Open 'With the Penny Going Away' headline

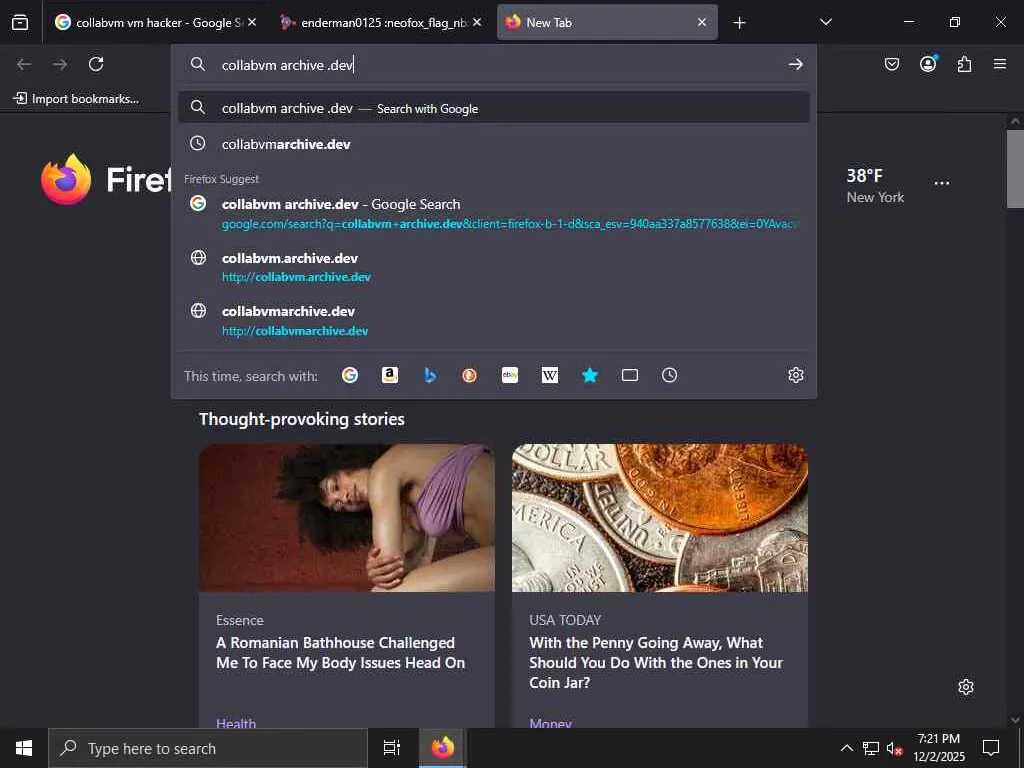[x=656, y=662]
